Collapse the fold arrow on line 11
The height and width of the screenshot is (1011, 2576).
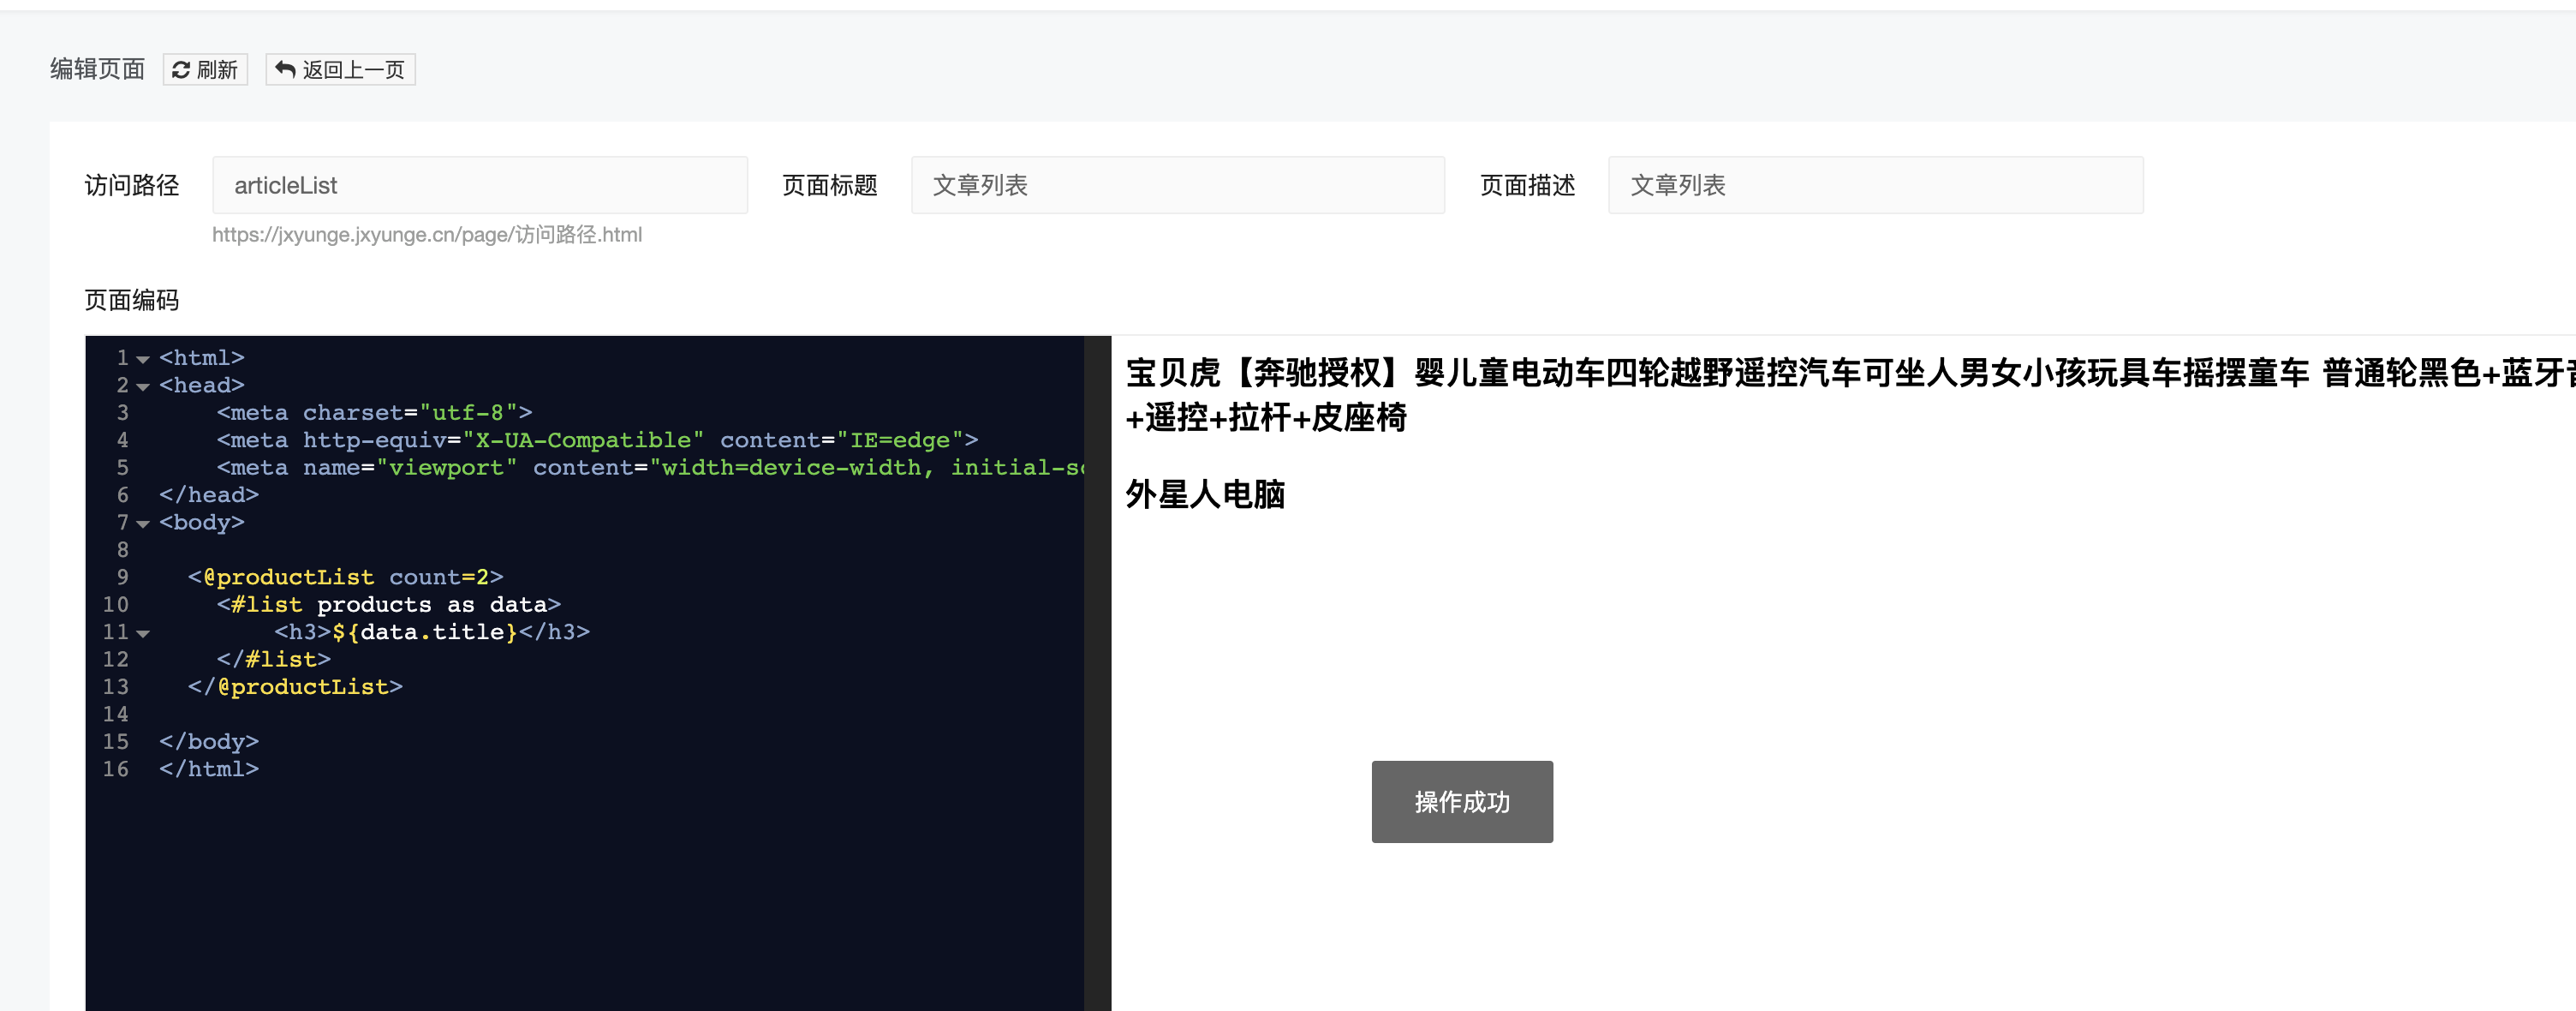[x=143, y=633]
